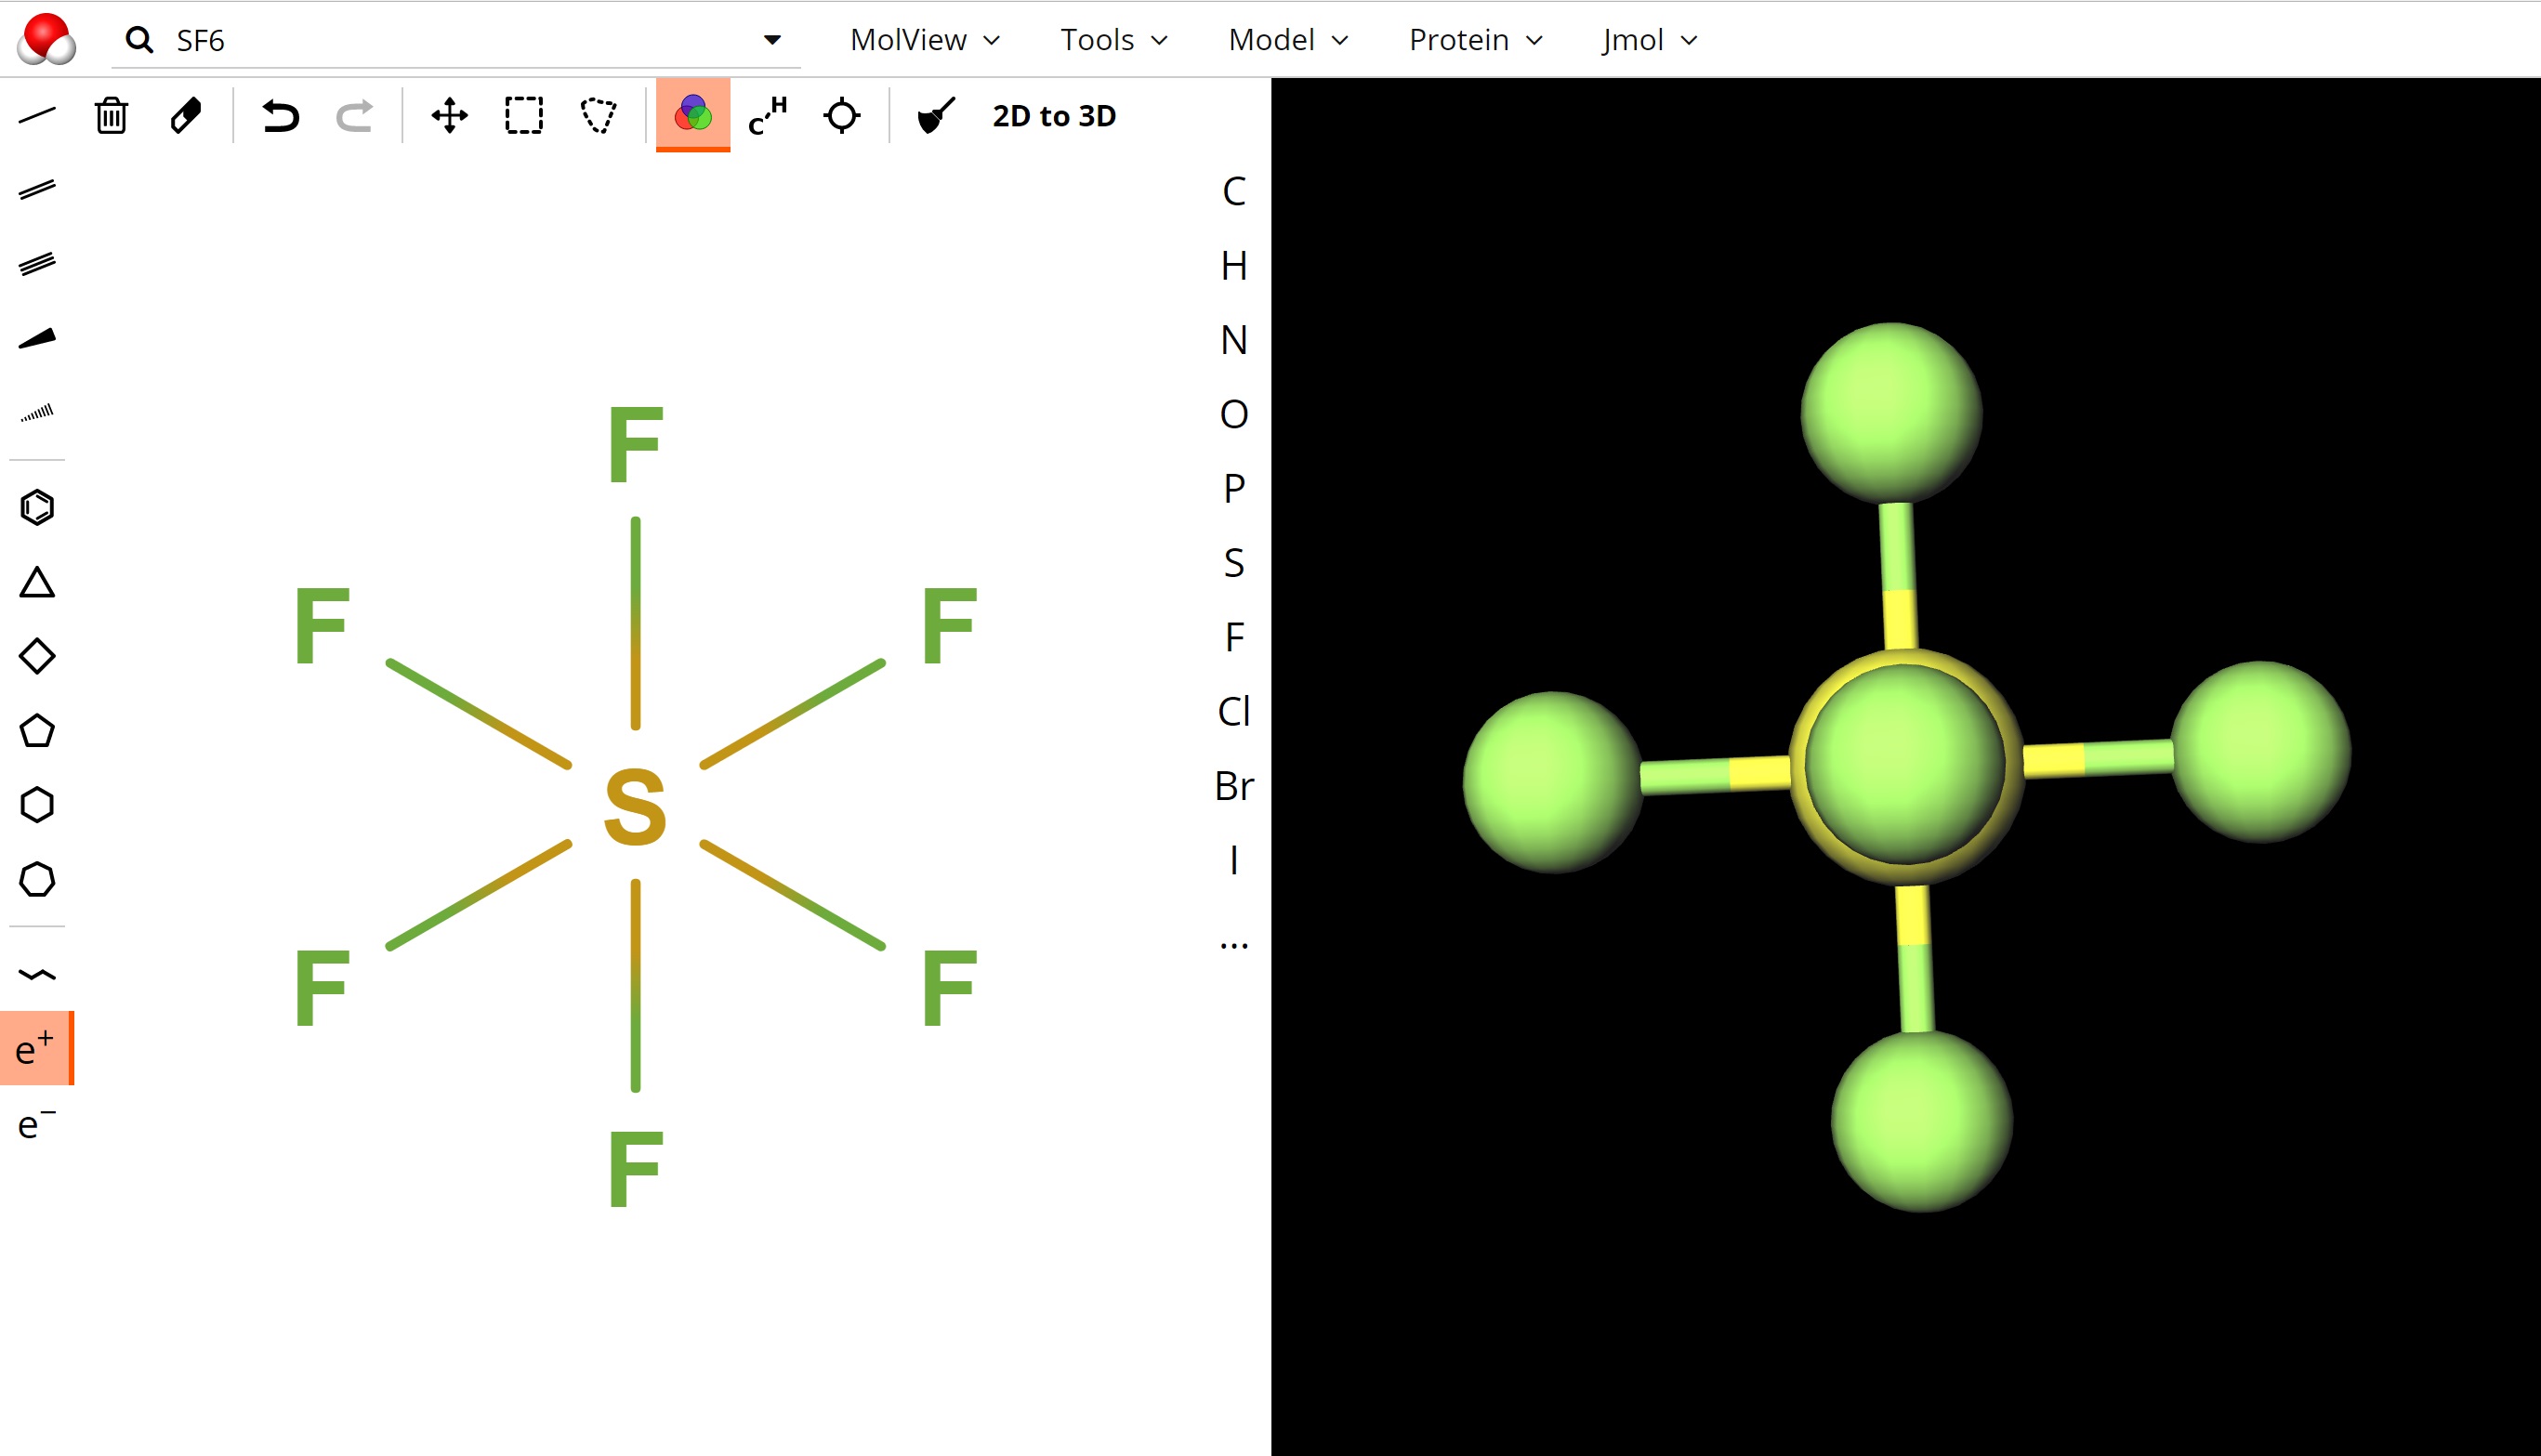Screen dimensions: 2541x1456
Task: Open the Protein menu
Action: [1475, 40]
